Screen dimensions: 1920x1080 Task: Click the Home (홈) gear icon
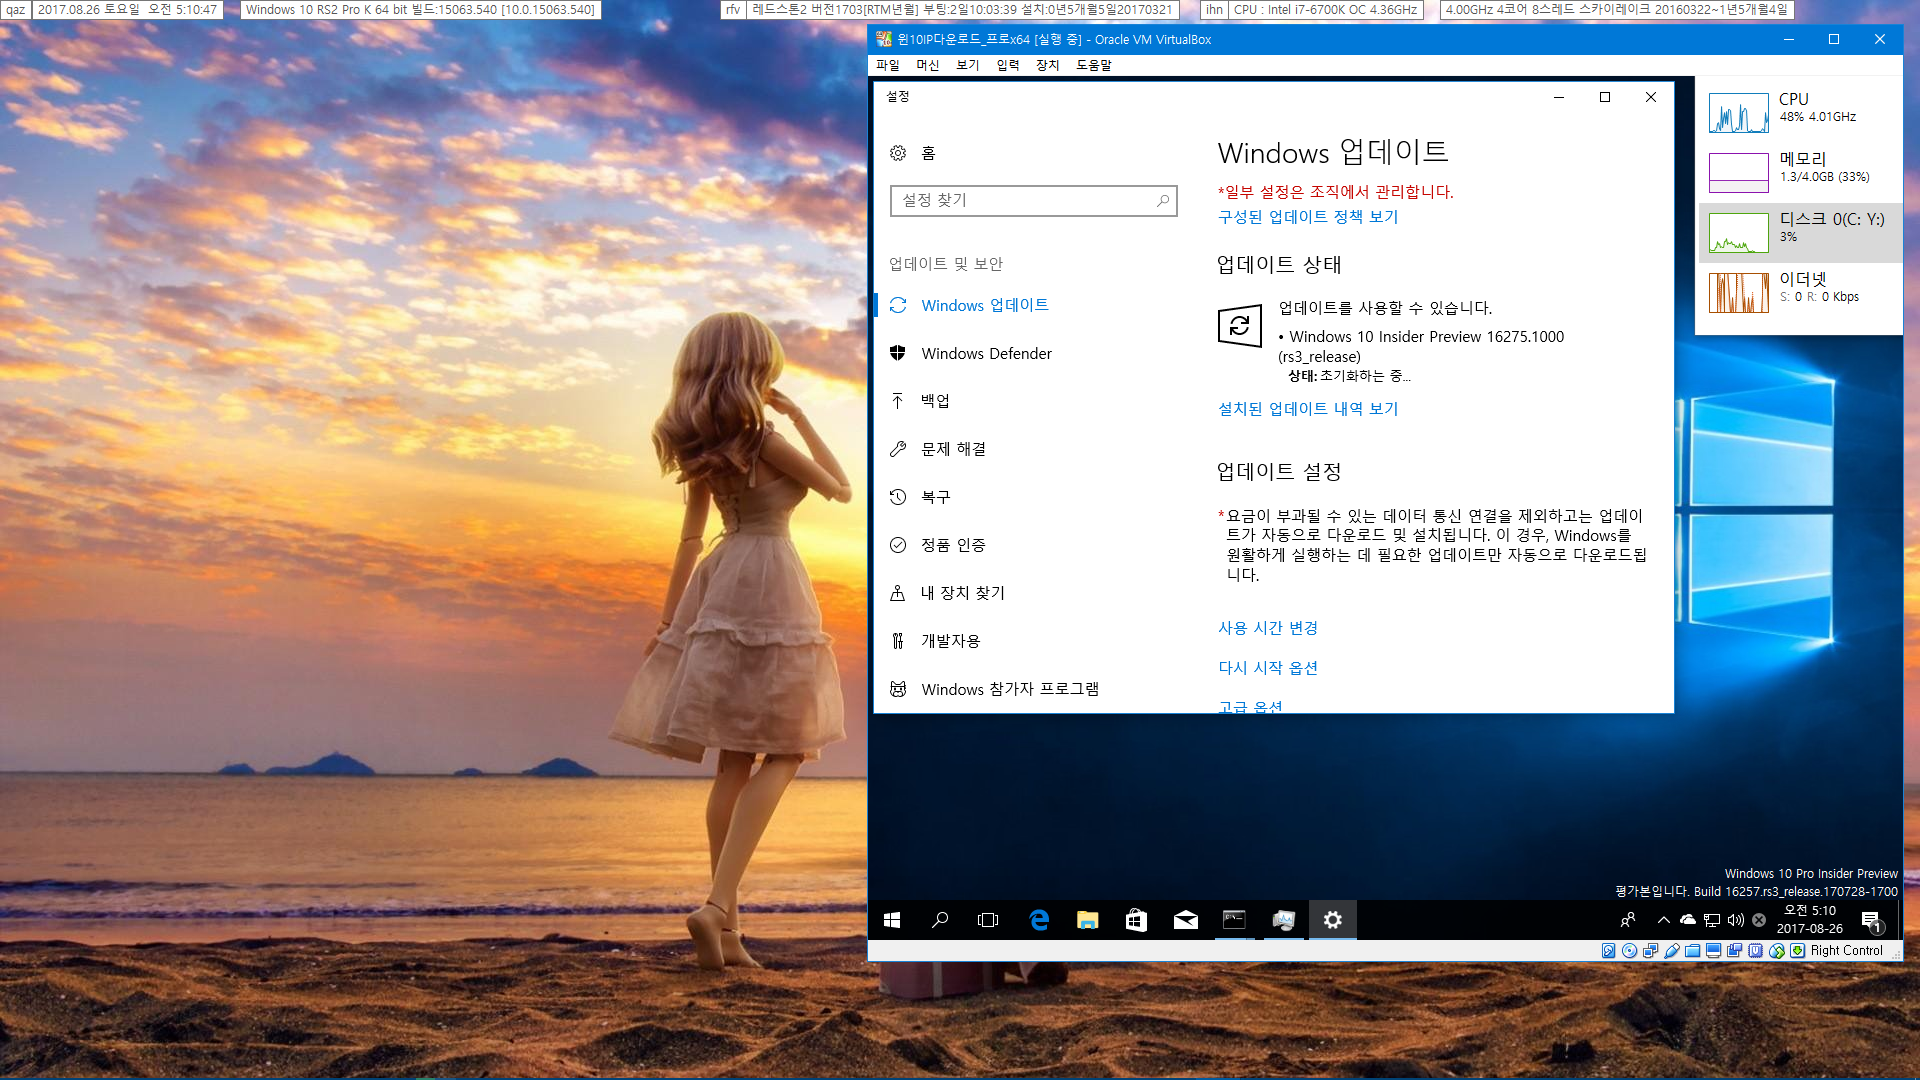pos(898,153)
